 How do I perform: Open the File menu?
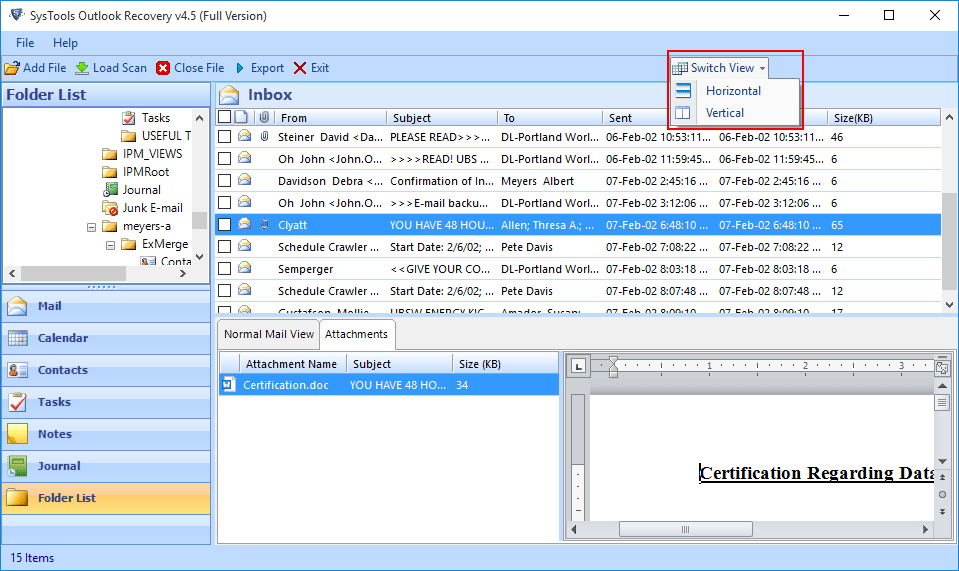click(x=25, y=43)
